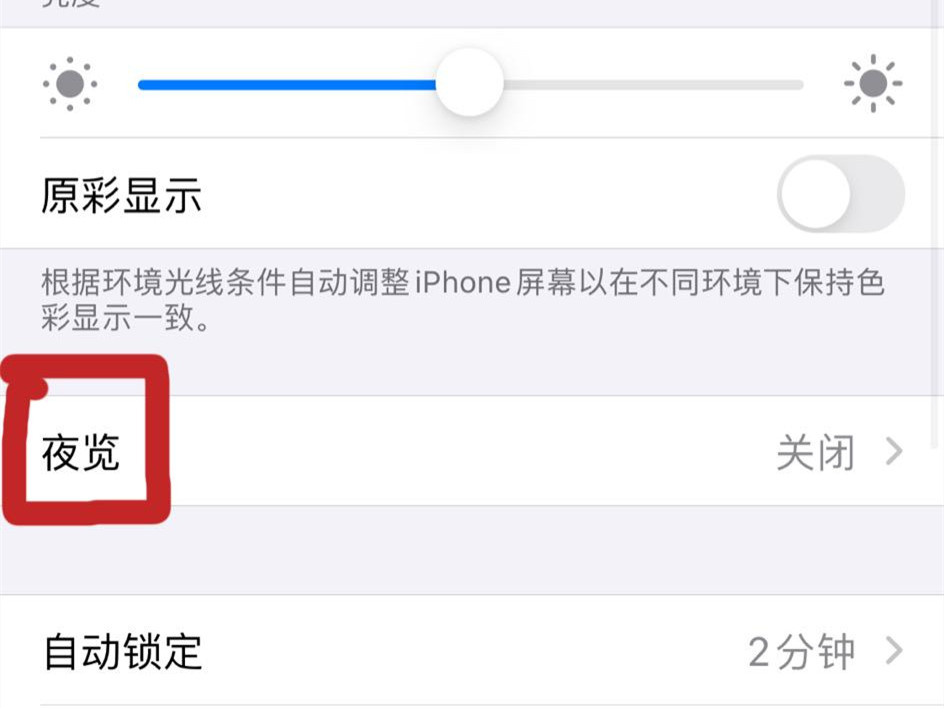Tap the 关闭 status in 夜览 row
This screenshot has height=708, width=944.
tap(815, 452)
